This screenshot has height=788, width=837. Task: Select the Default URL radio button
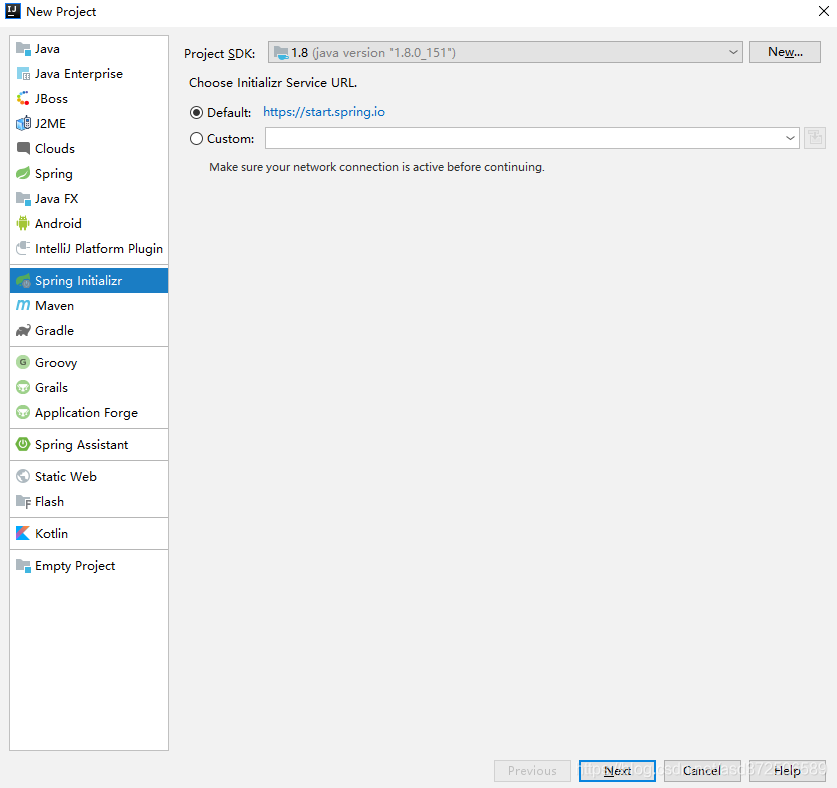pos(196,113)
